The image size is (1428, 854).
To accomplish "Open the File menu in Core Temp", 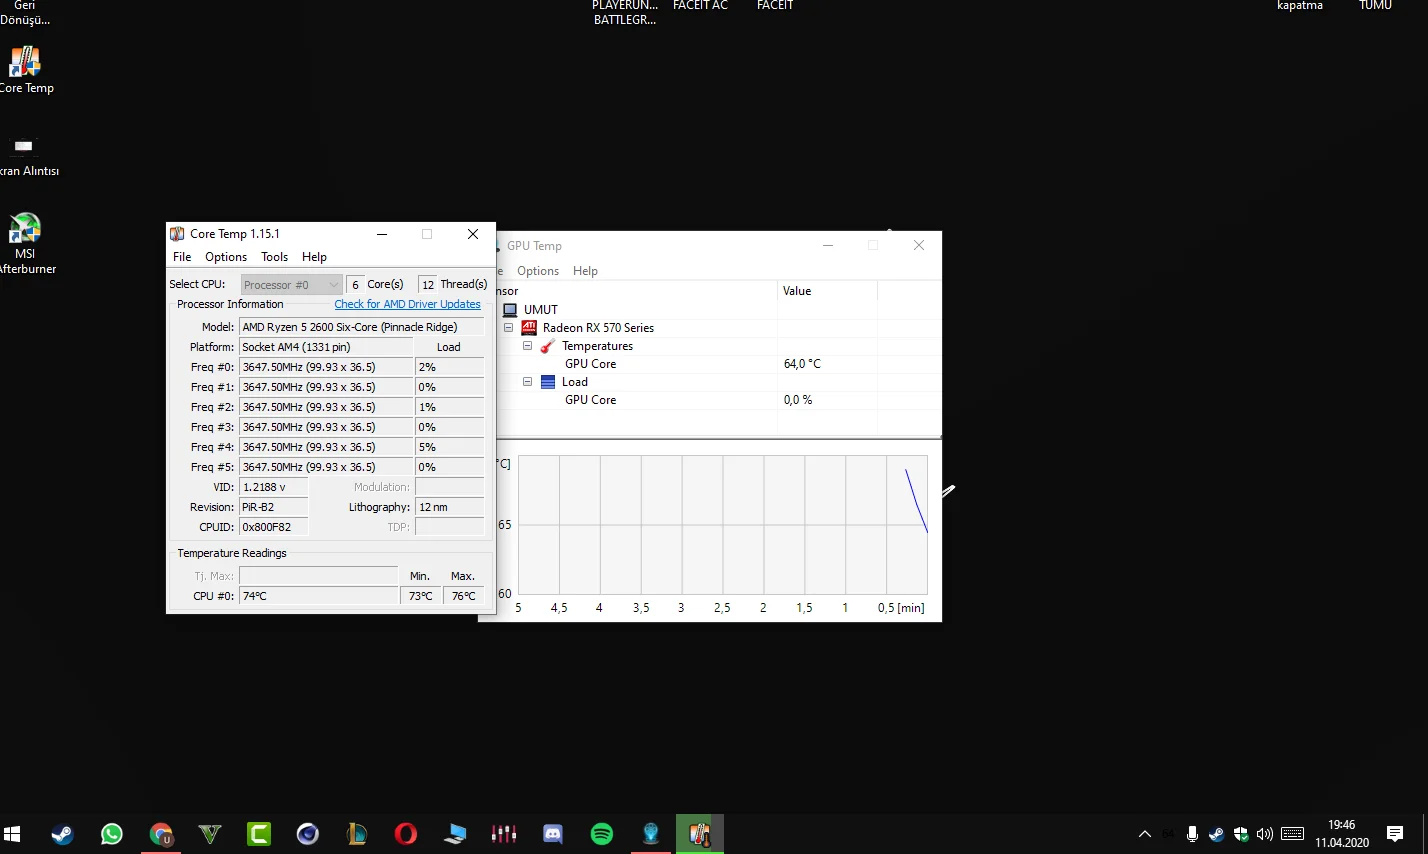I will (182, 257).
